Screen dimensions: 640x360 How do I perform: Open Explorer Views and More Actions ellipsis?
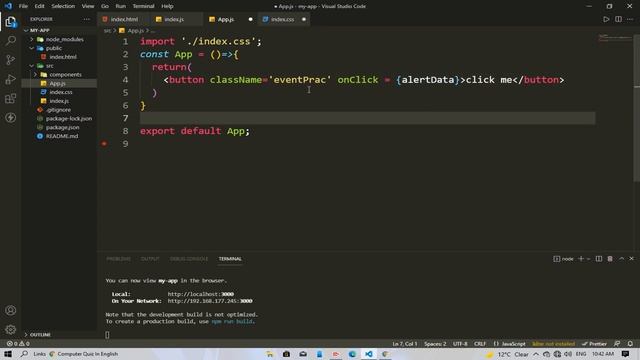(87, 19)
